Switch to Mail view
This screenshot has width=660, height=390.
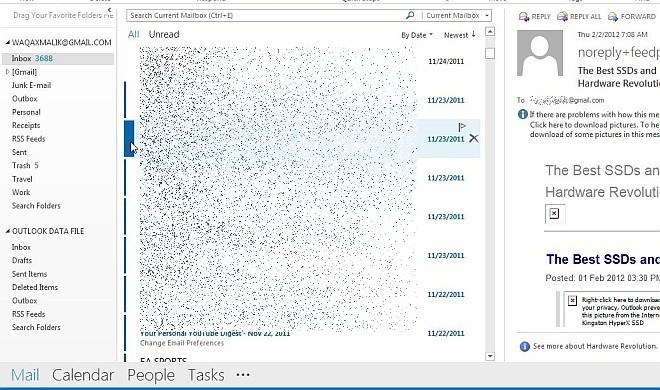coord(25,375)
